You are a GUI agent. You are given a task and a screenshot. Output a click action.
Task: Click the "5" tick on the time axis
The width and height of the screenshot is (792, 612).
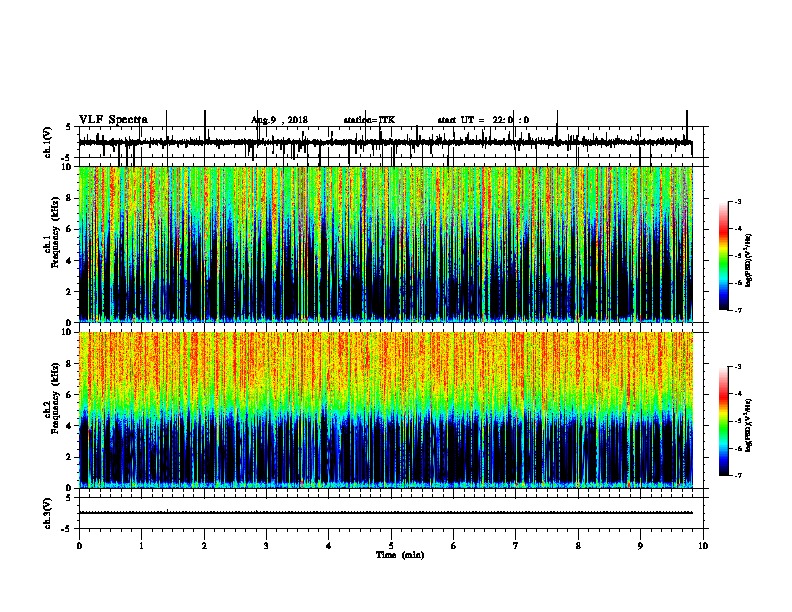(391, 546)
